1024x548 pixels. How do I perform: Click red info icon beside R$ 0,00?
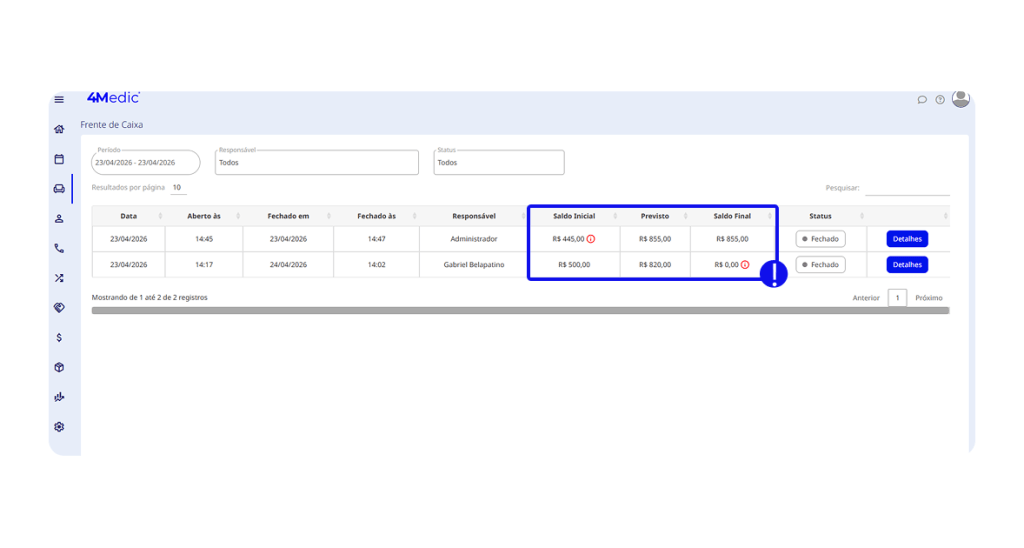[745, 265]
